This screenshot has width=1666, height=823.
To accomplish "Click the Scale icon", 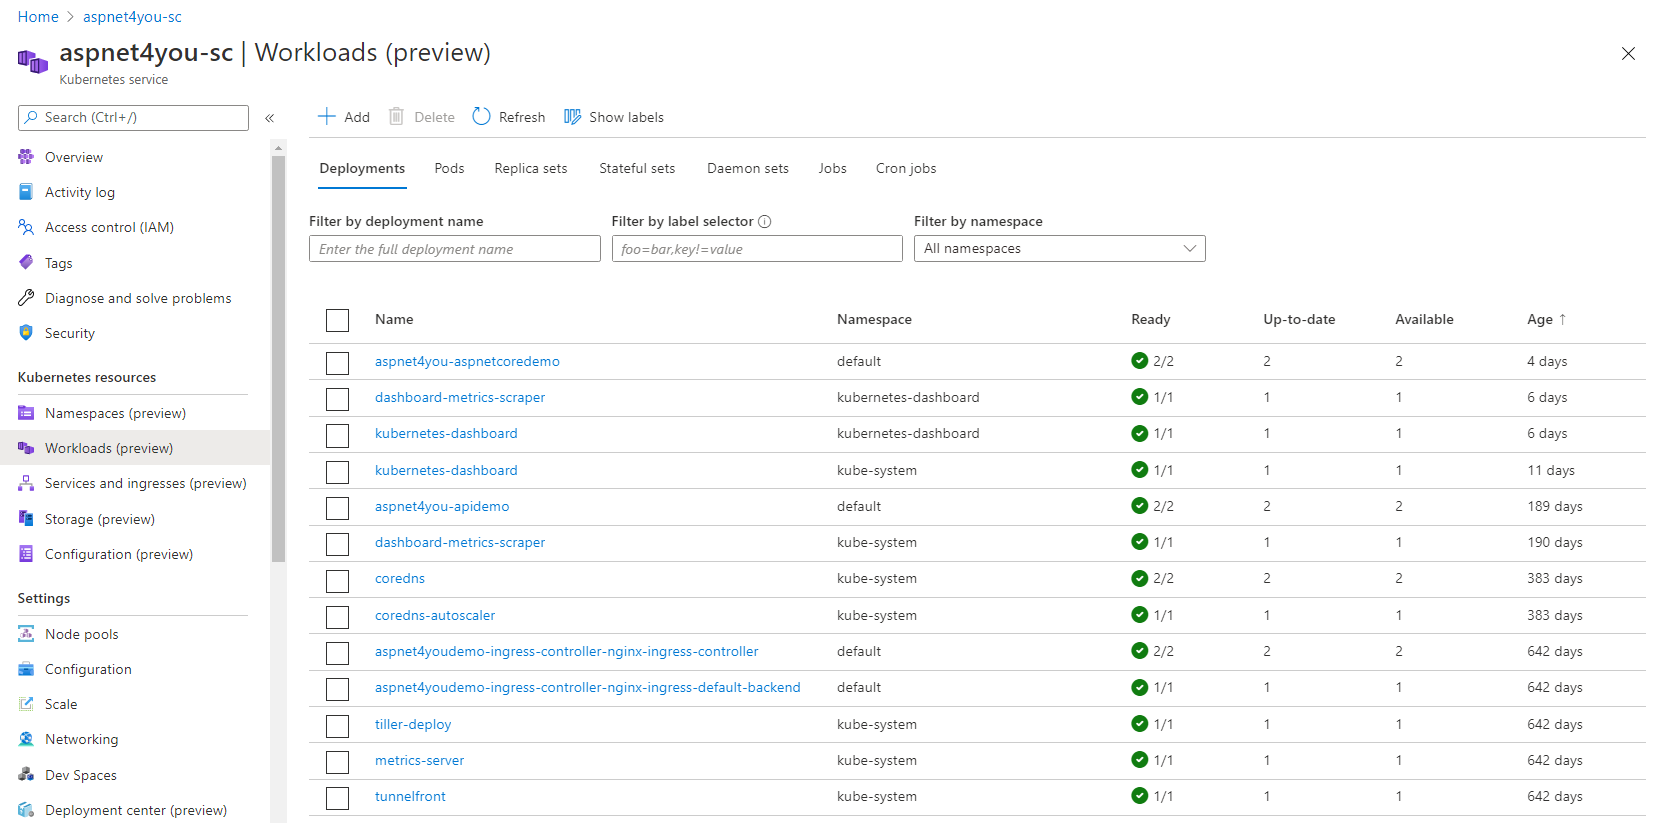I will [x=26, y=704].
